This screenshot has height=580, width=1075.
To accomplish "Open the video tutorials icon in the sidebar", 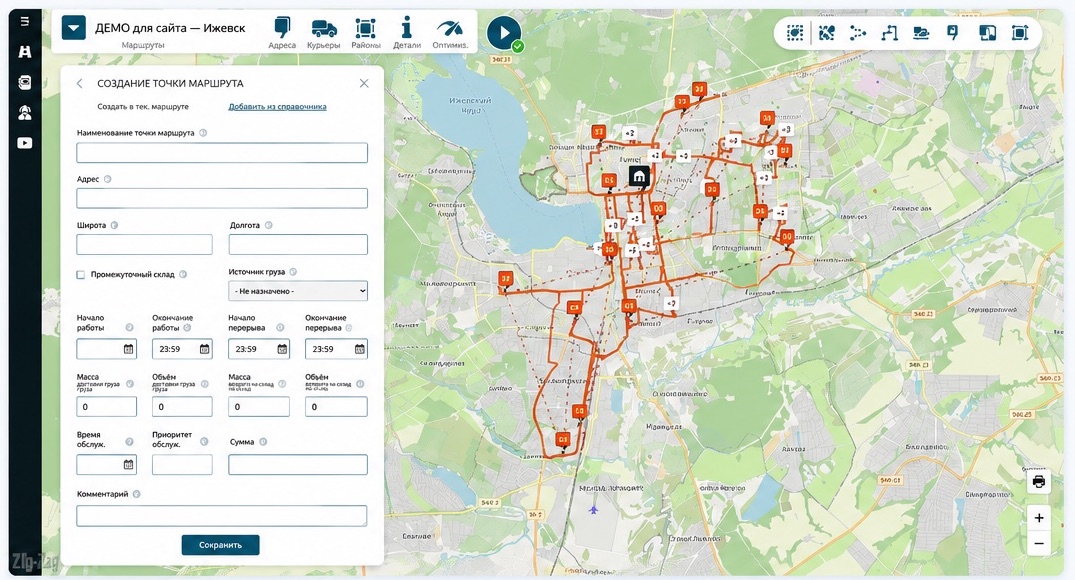I will pyautogui.click(x=25, y=143).
